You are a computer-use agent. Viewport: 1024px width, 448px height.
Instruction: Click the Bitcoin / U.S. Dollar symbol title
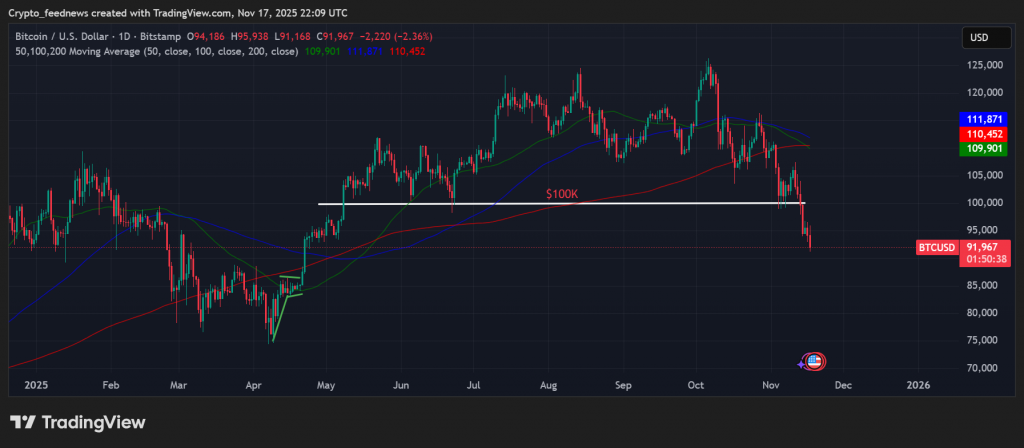[x=79, y=37]
